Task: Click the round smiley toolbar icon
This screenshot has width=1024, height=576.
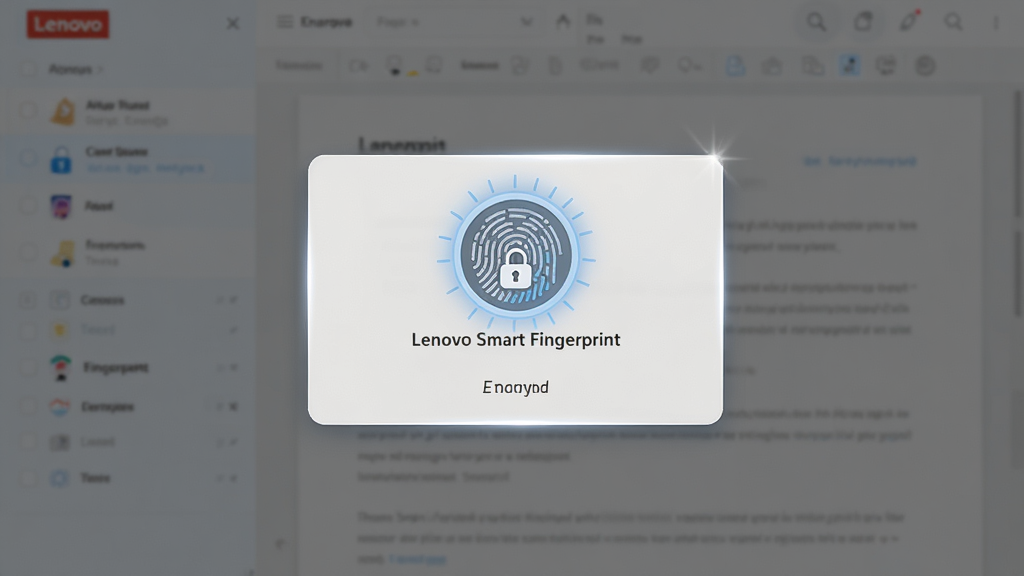Action: click(x=925, y=65)
